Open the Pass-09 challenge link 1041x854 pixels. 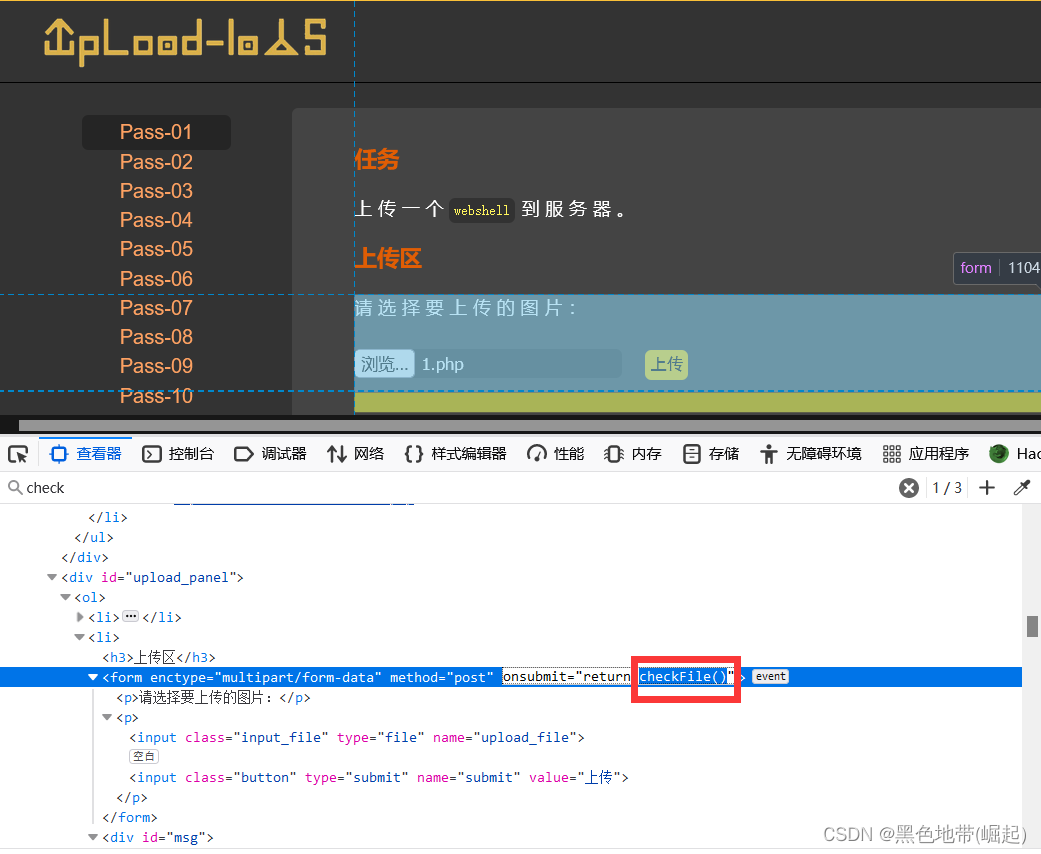point(156,366)
